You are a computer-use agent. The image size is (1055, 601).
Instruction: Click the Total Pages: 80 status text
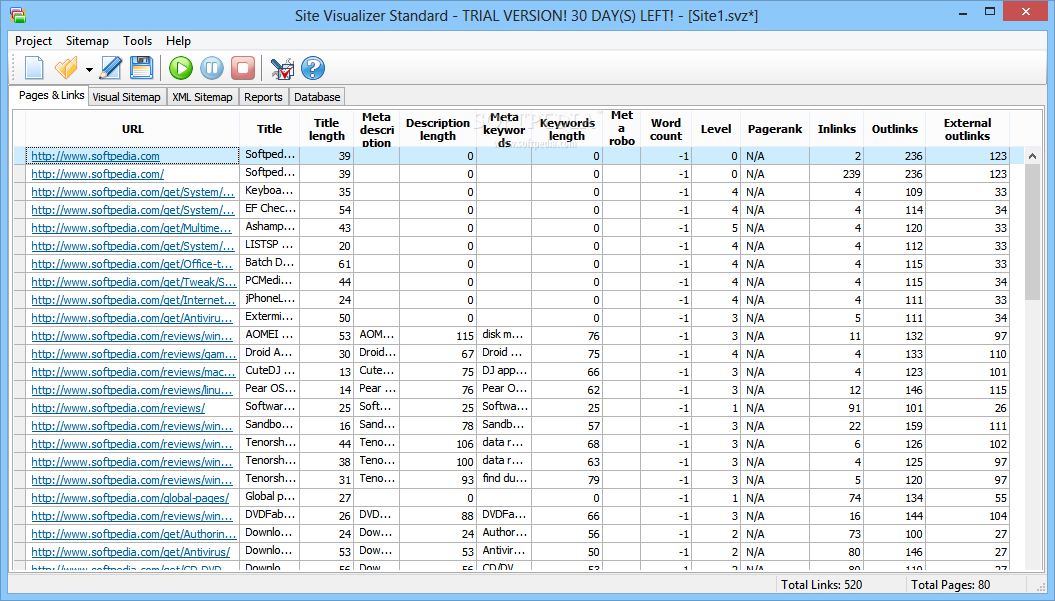951,585
